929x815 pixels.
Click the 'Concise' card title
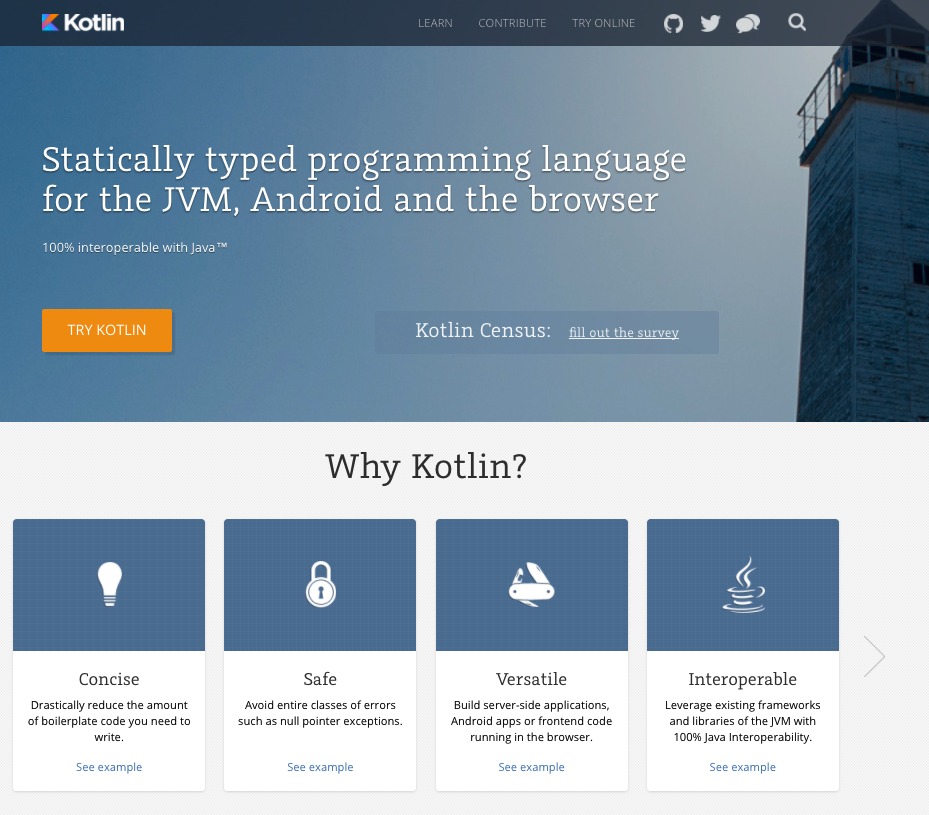click(x=109, y=679)
